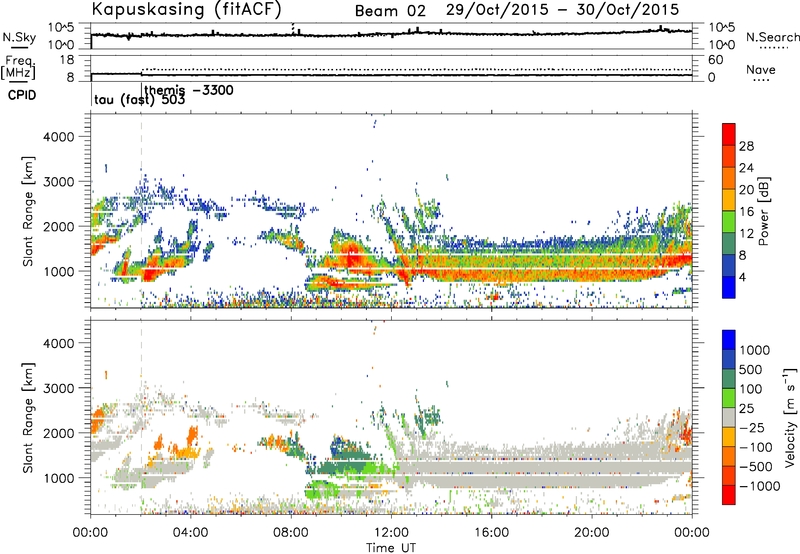Click the Time UT axis label

pos(391,548)
